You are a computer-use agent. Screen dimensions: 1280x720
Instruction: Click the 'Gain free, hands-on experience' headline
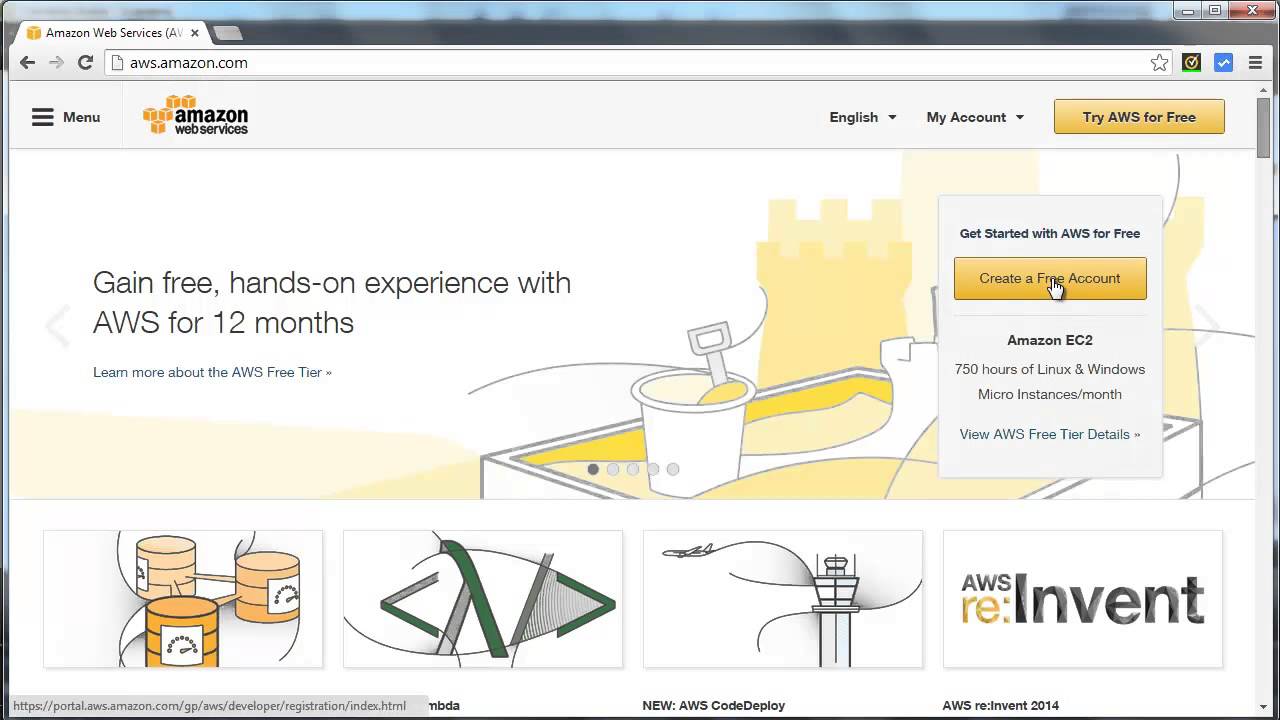[332, 302]
